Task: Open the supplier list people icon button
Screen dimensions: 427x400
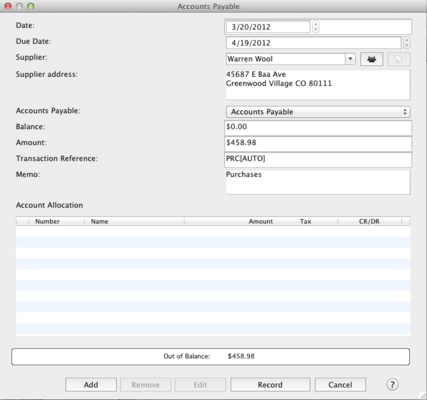Action: [x=371, y=59]
